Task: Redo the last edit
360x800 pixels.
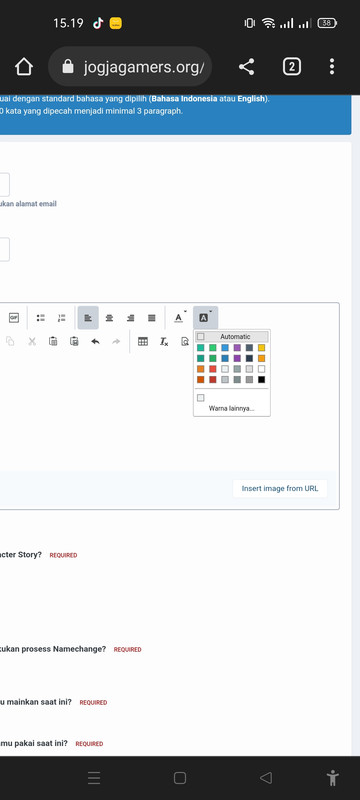Action: 116,341
